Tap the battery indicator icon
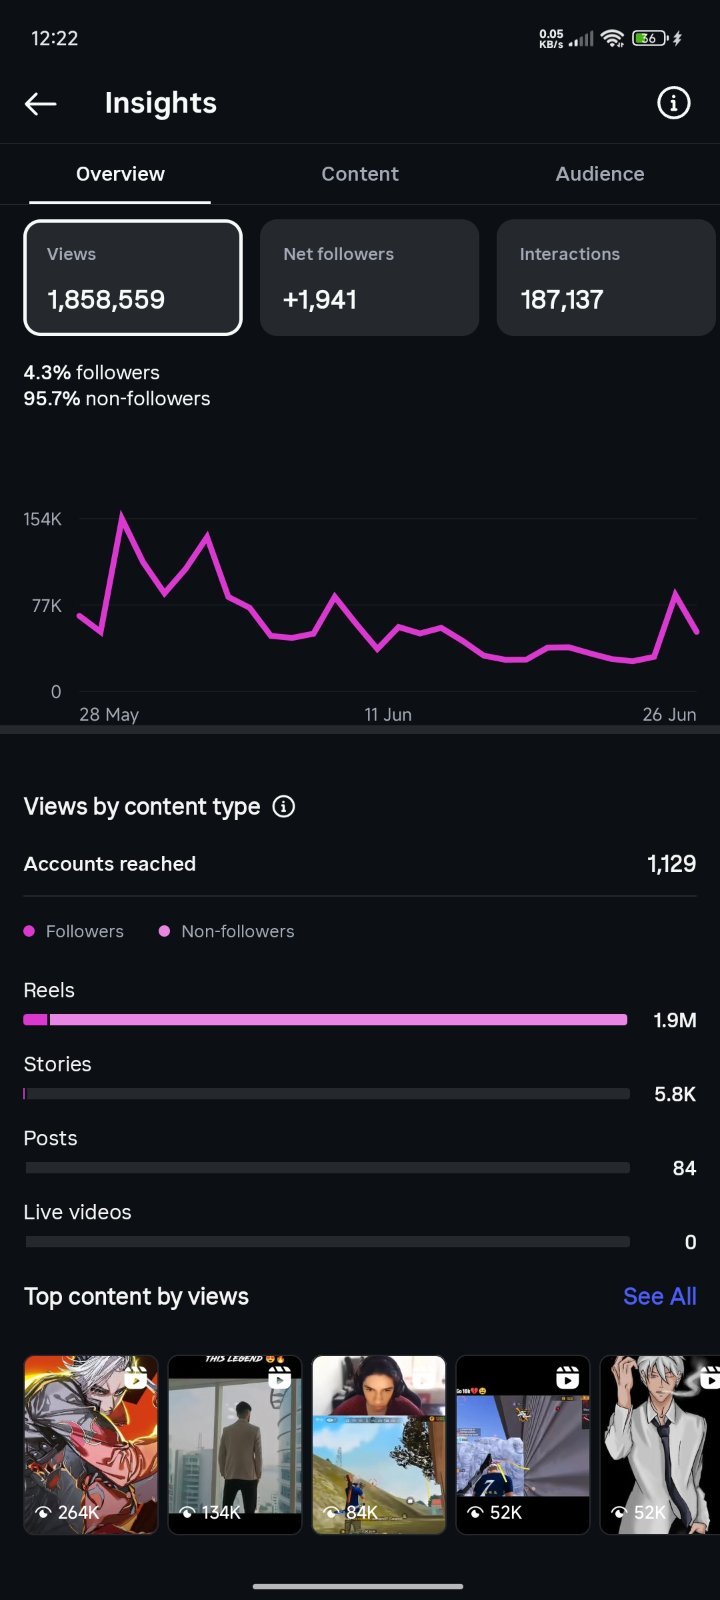This screenshot has height=1600, width=720. (650, 38)
